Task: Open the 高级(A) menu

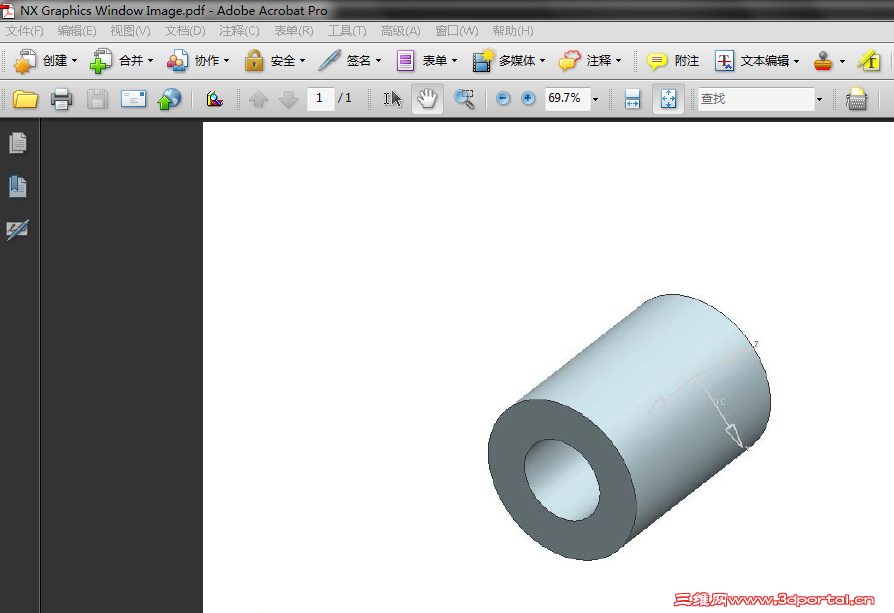Action: 401,31
